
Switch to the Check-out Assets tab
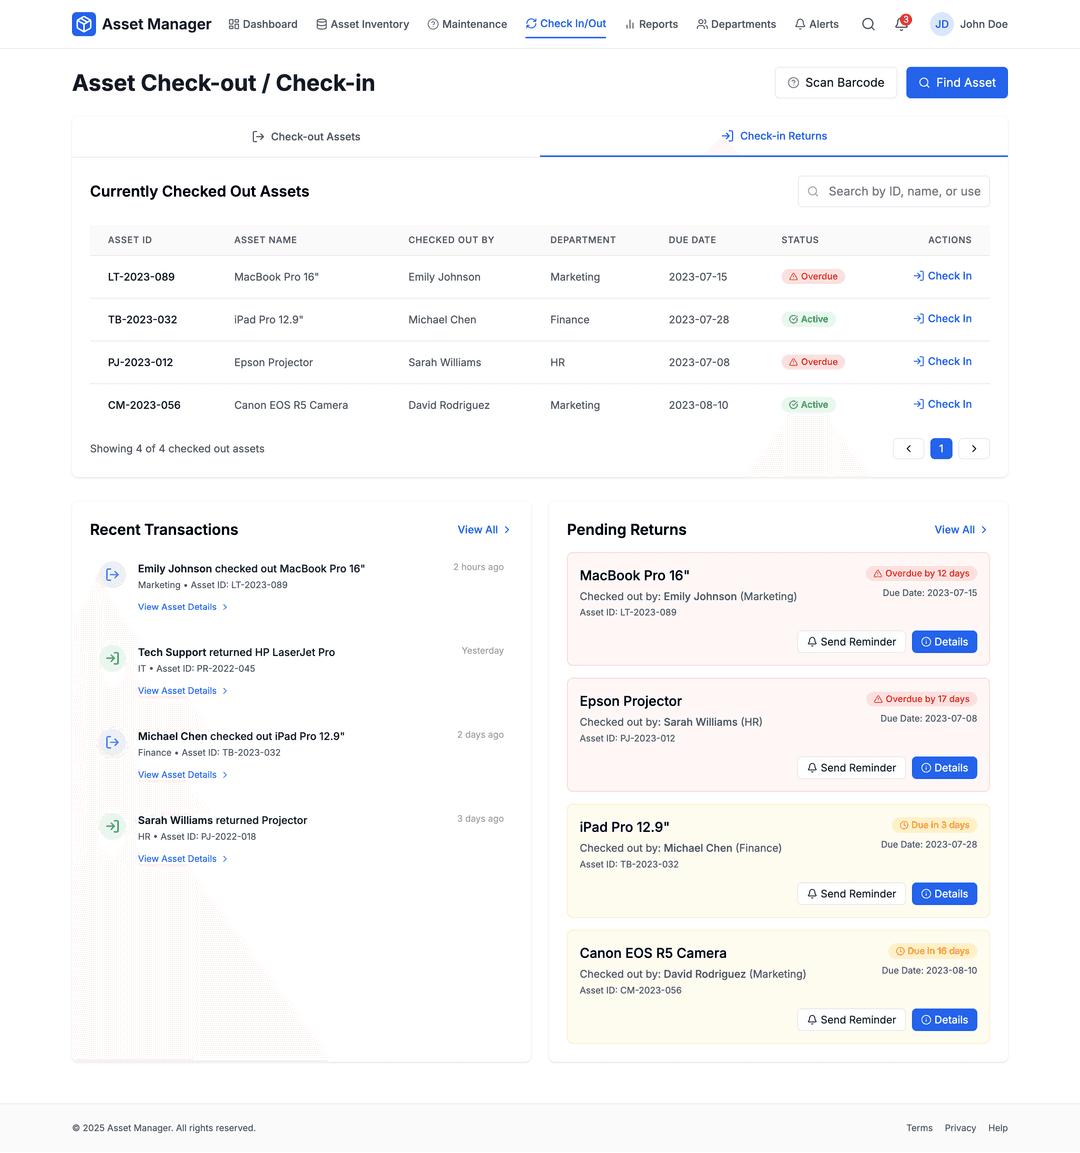(306, 136)
